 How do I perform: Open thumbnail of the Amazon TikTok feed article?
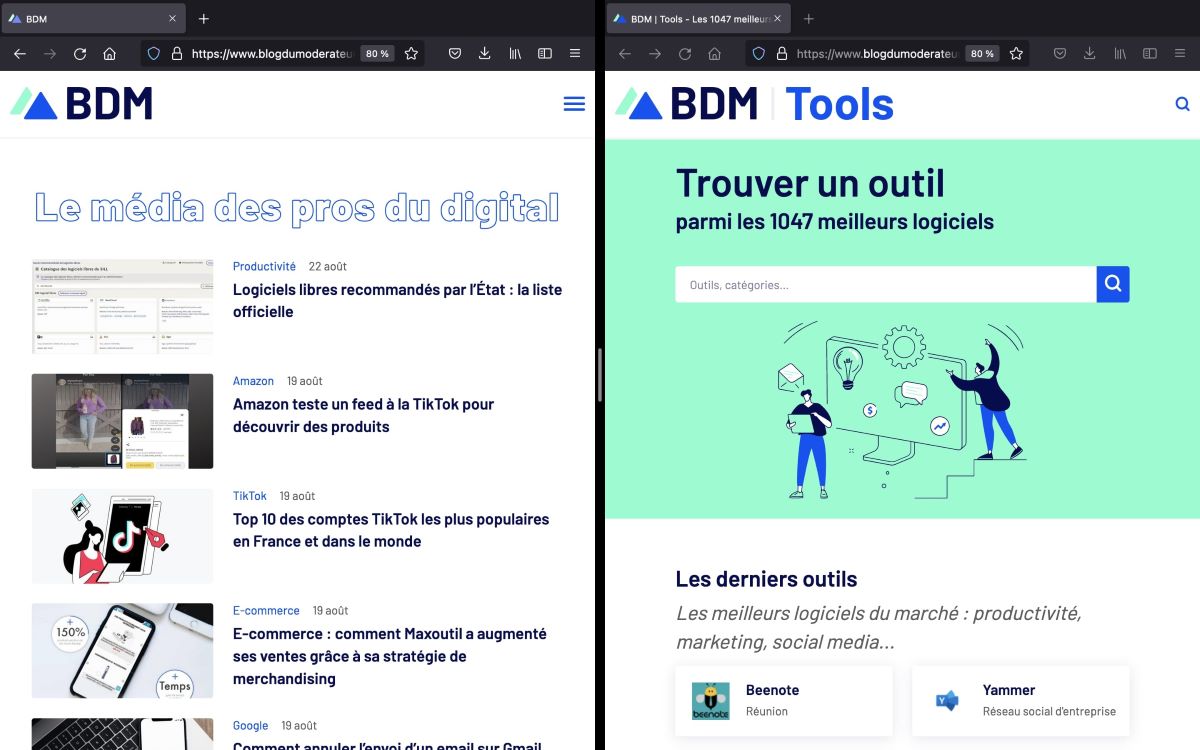coord(122,421)
